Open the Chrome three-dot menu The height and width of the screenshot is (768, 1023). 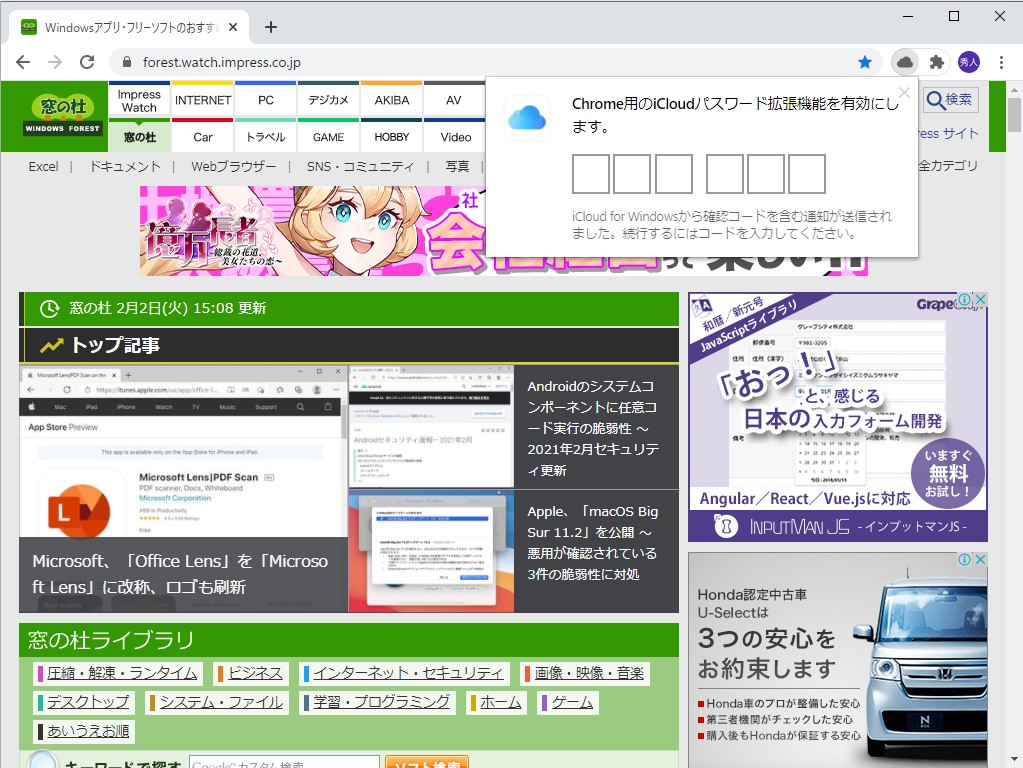[1001, 62]
